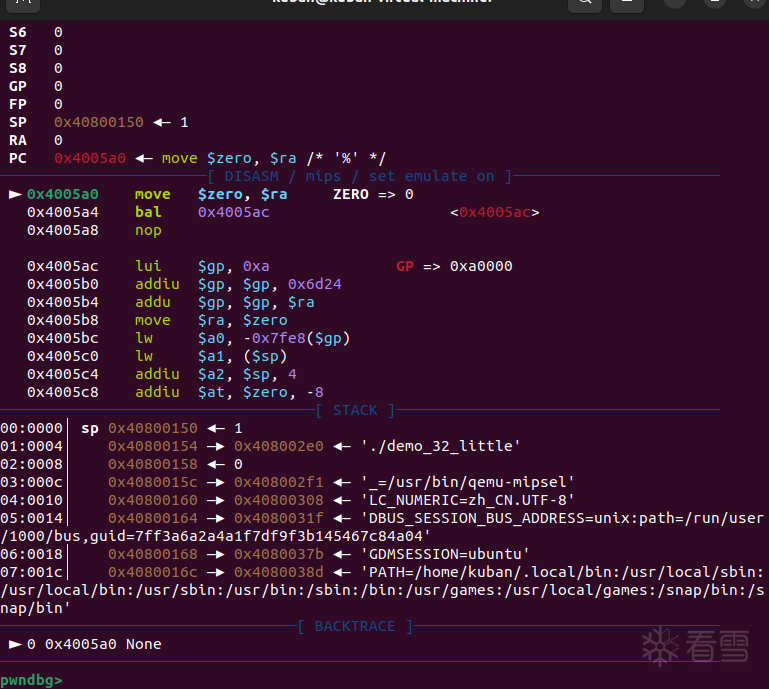Click the './demo_32_little' string
The image size is (769, 689).
[x=440, y=446]
